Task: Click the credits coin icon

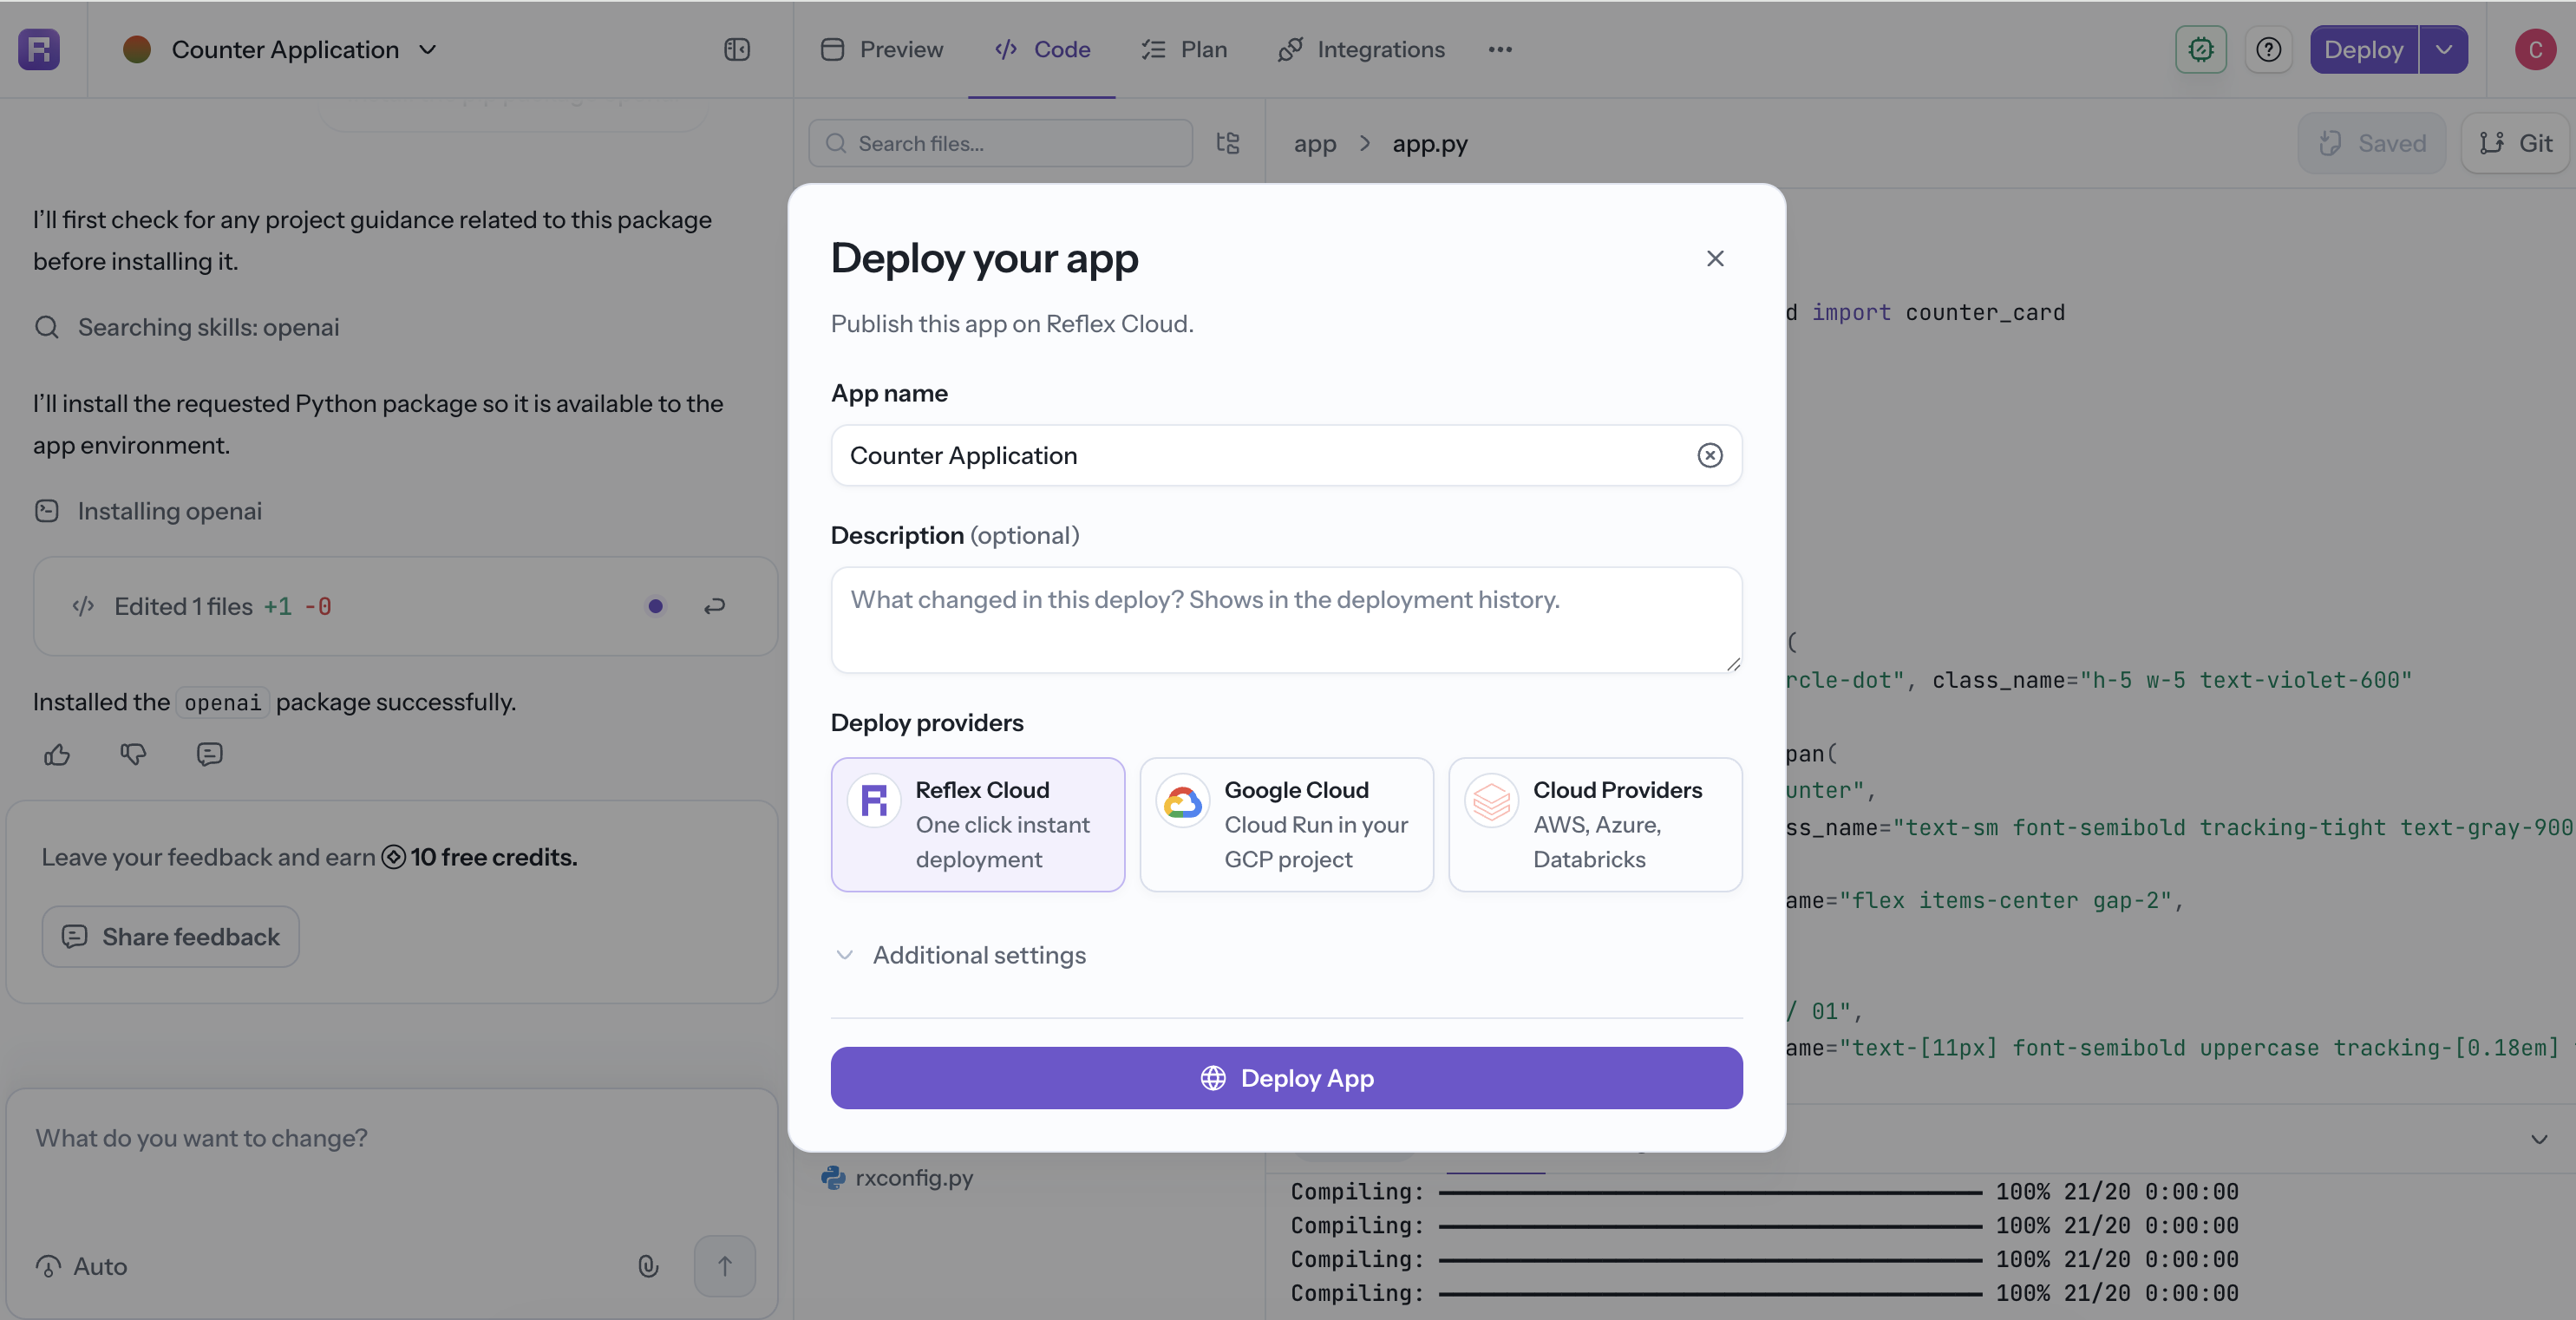Action: [x=393, y=857]
